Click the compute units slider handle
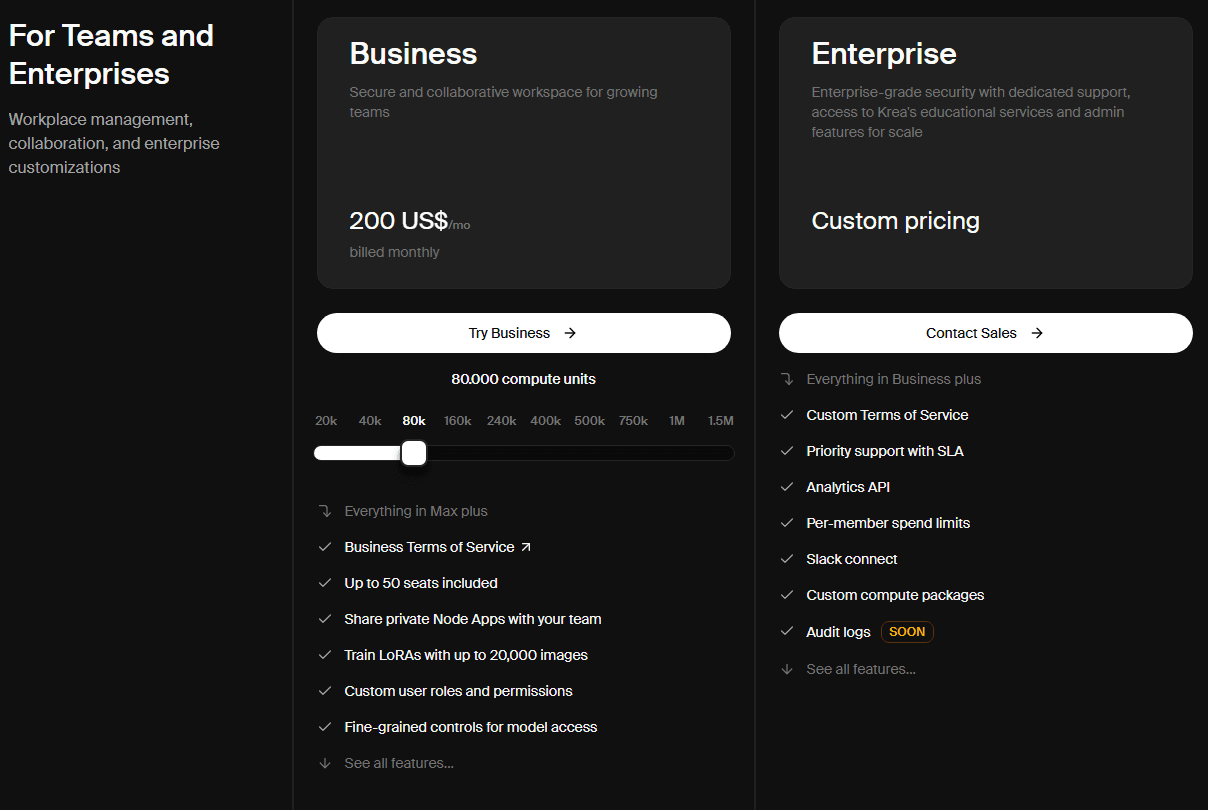This screenshot has width=1208, height=810. [414, 453]
